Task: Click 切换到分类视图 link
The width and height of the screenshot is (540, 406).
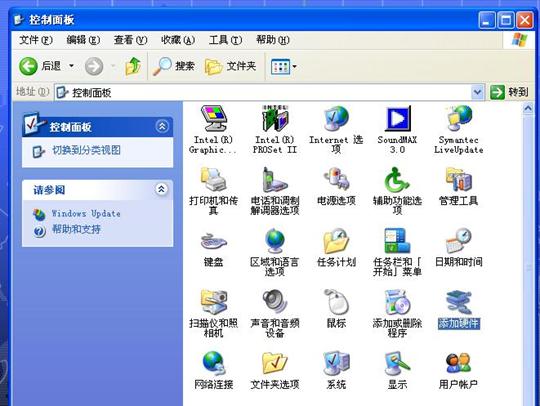Action: click(x=86, y=150)
